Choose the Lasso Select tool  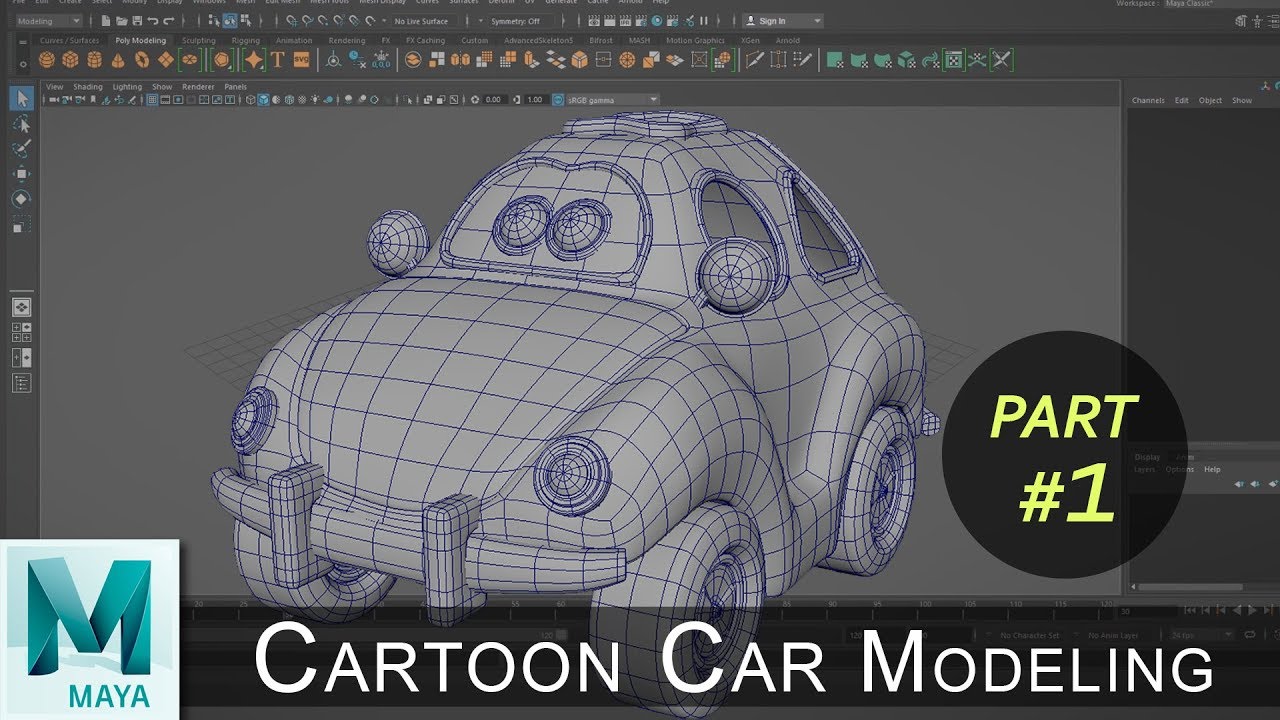[x=22, y=124]
